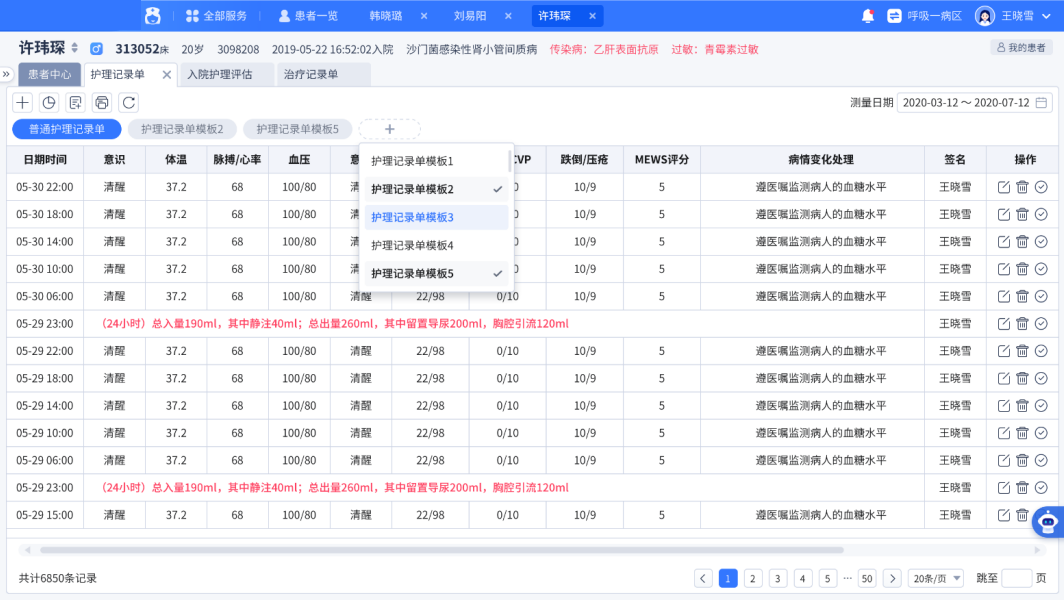Edit the 05-30 22:00 record with pencil icon
The height and width of the screenshot is (600, 1064).
(x=1003, y=186)
